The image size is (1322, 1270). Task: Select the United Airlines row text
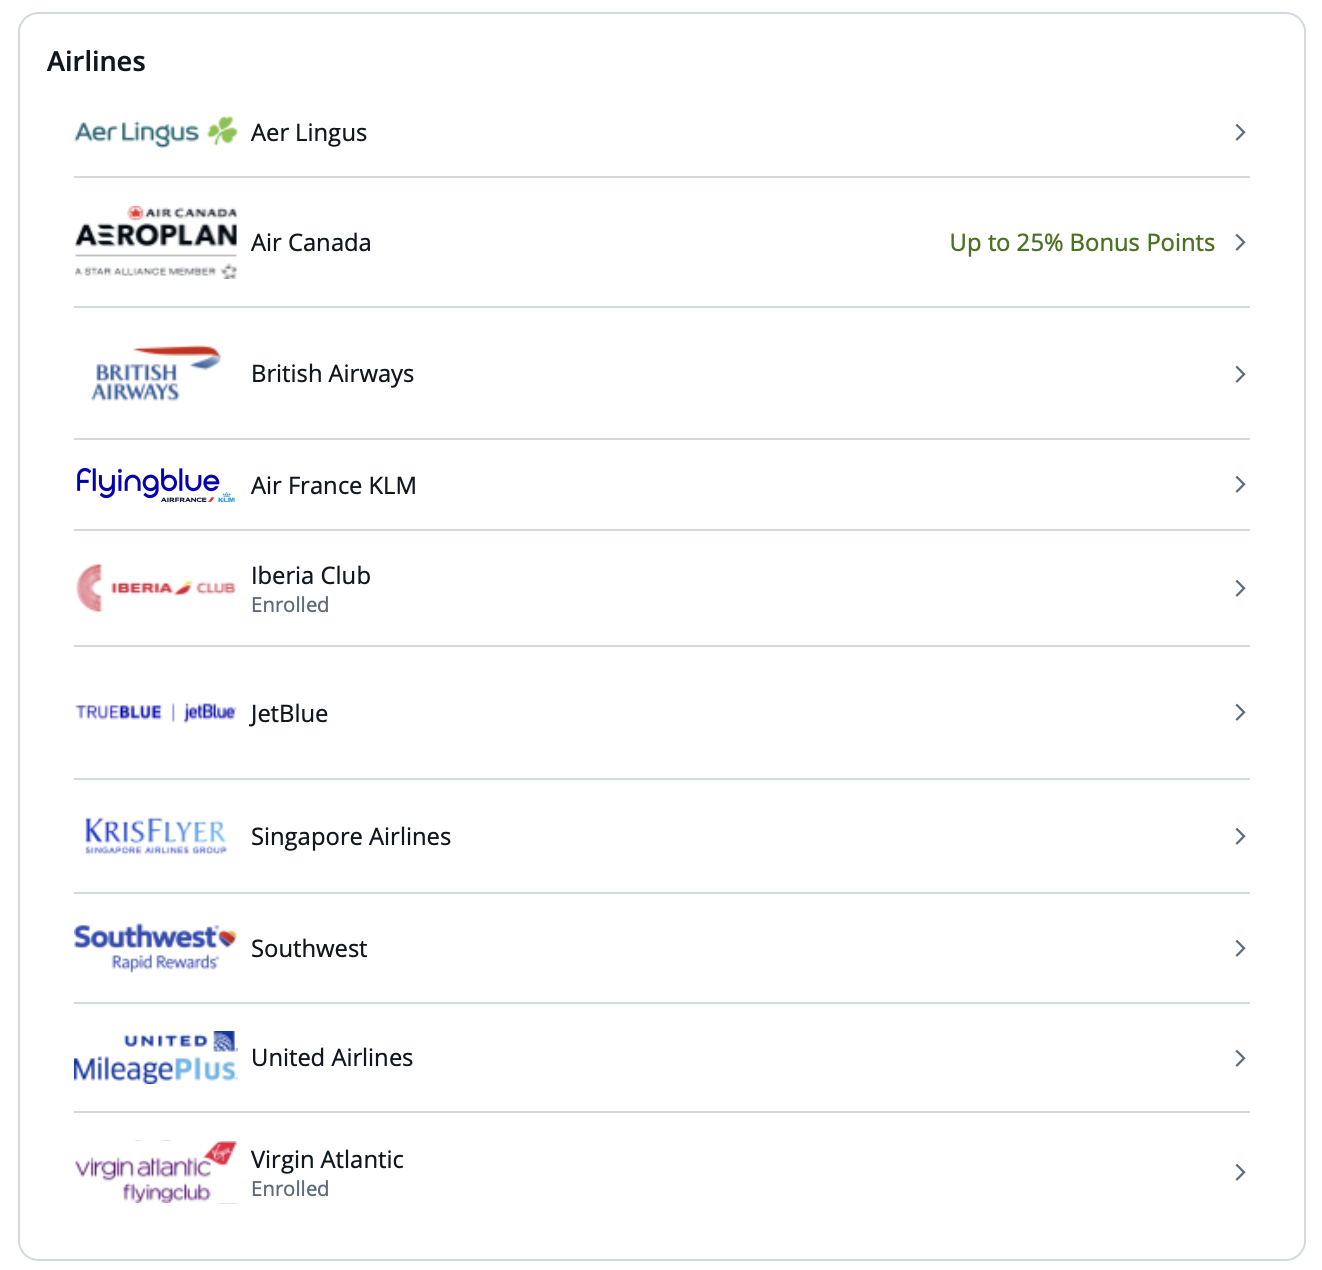(x=332, y=1057)
